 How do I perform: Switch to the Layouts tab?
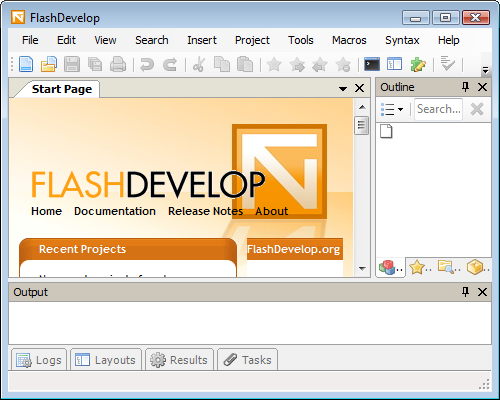(106, 360)
